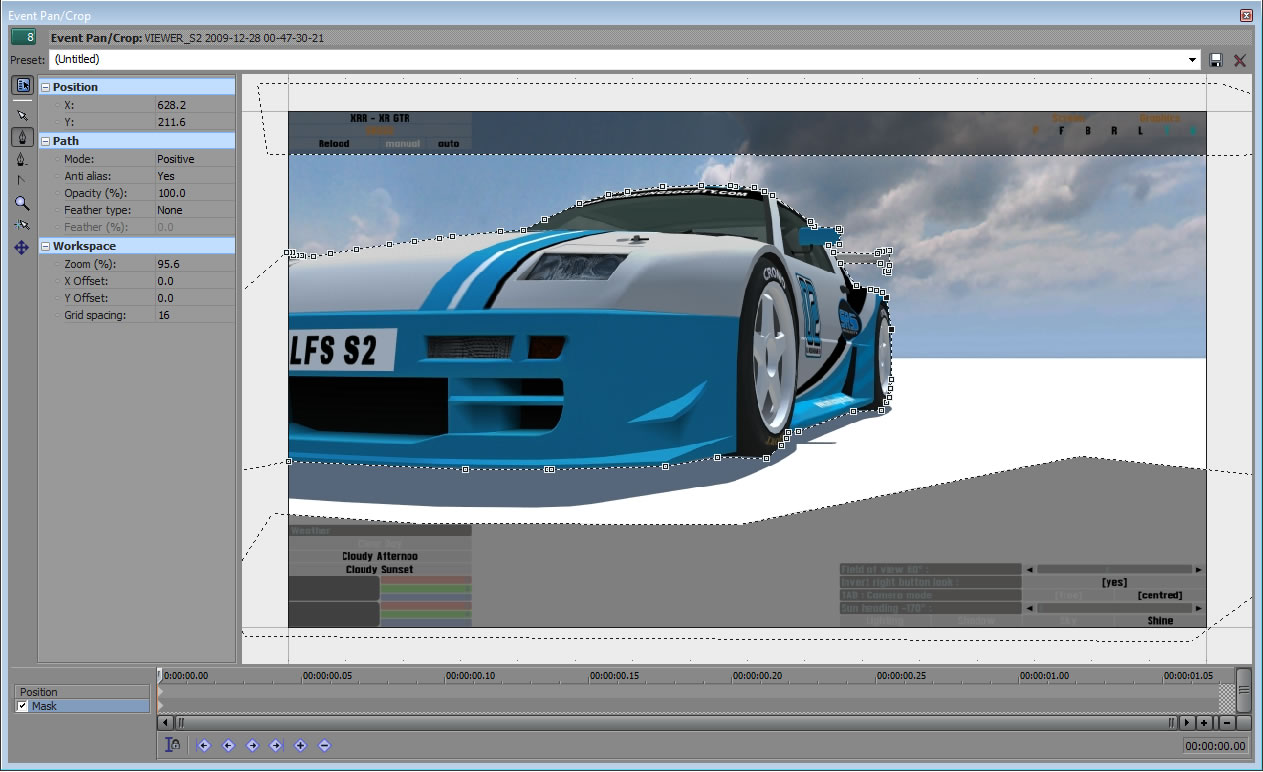
Task: Click the LFS S2 plate in preview
Action: pyautogui.click(x=340, y=351)
